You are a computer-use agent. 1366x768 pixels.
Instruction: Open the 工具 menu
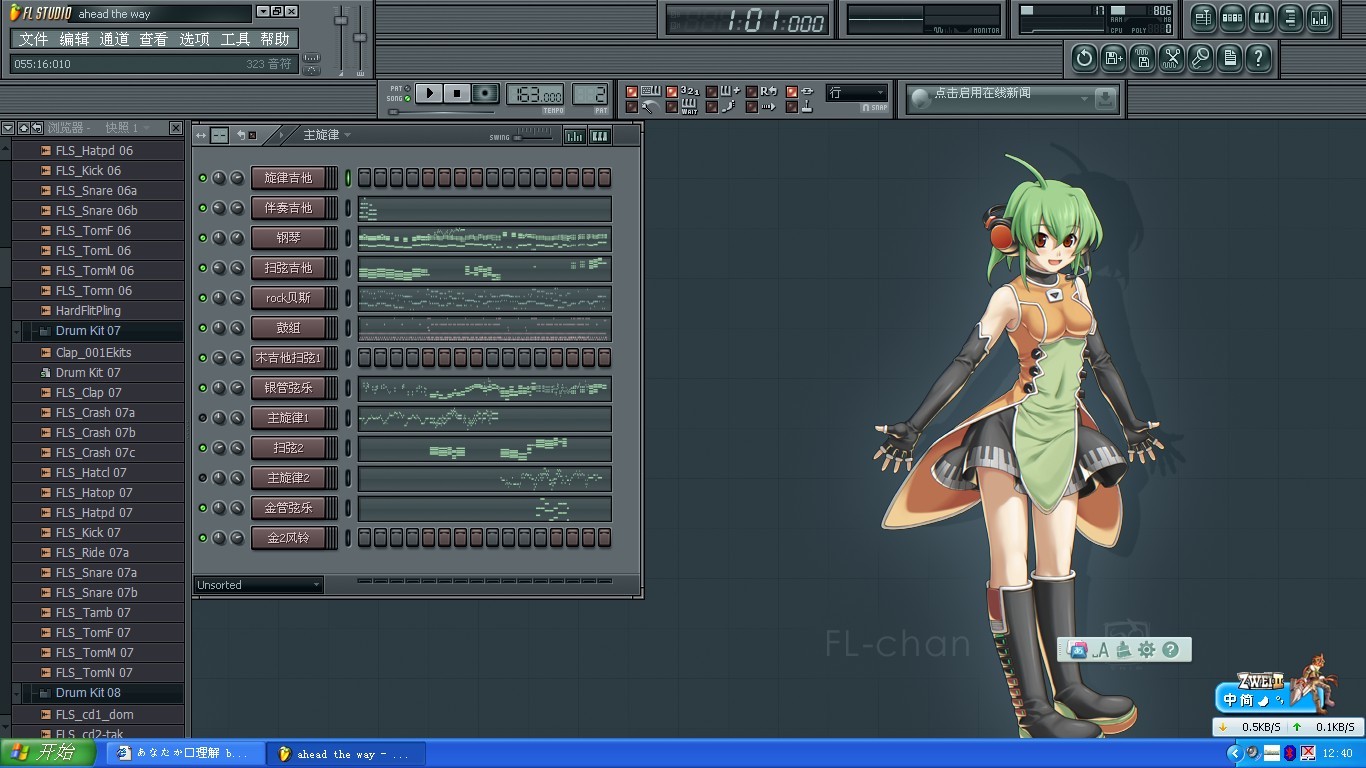[235, 39]
